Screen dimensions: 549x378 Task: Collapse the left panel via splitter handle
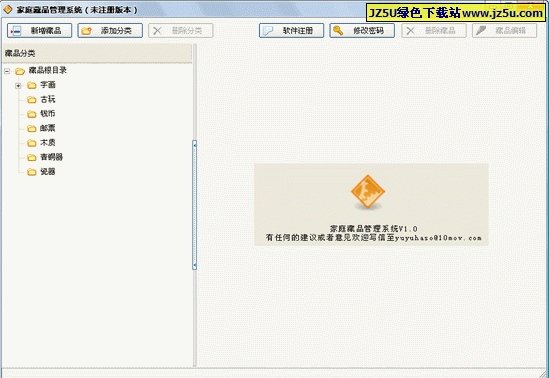click(195, 205)
